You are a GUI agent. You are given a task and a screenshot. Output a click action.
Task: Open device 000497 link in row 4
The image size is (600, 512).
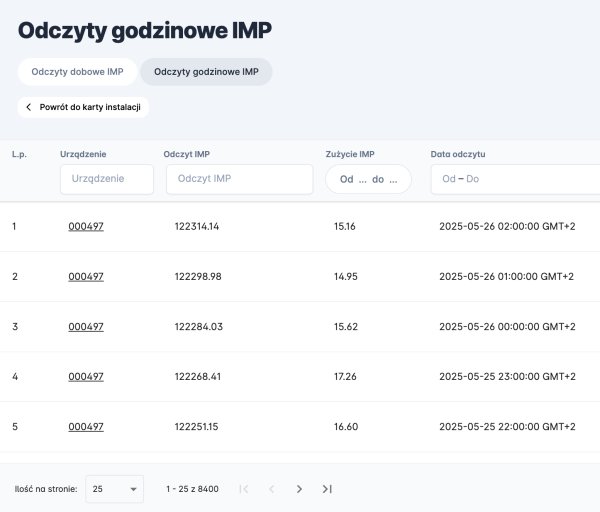coord(86,377)
